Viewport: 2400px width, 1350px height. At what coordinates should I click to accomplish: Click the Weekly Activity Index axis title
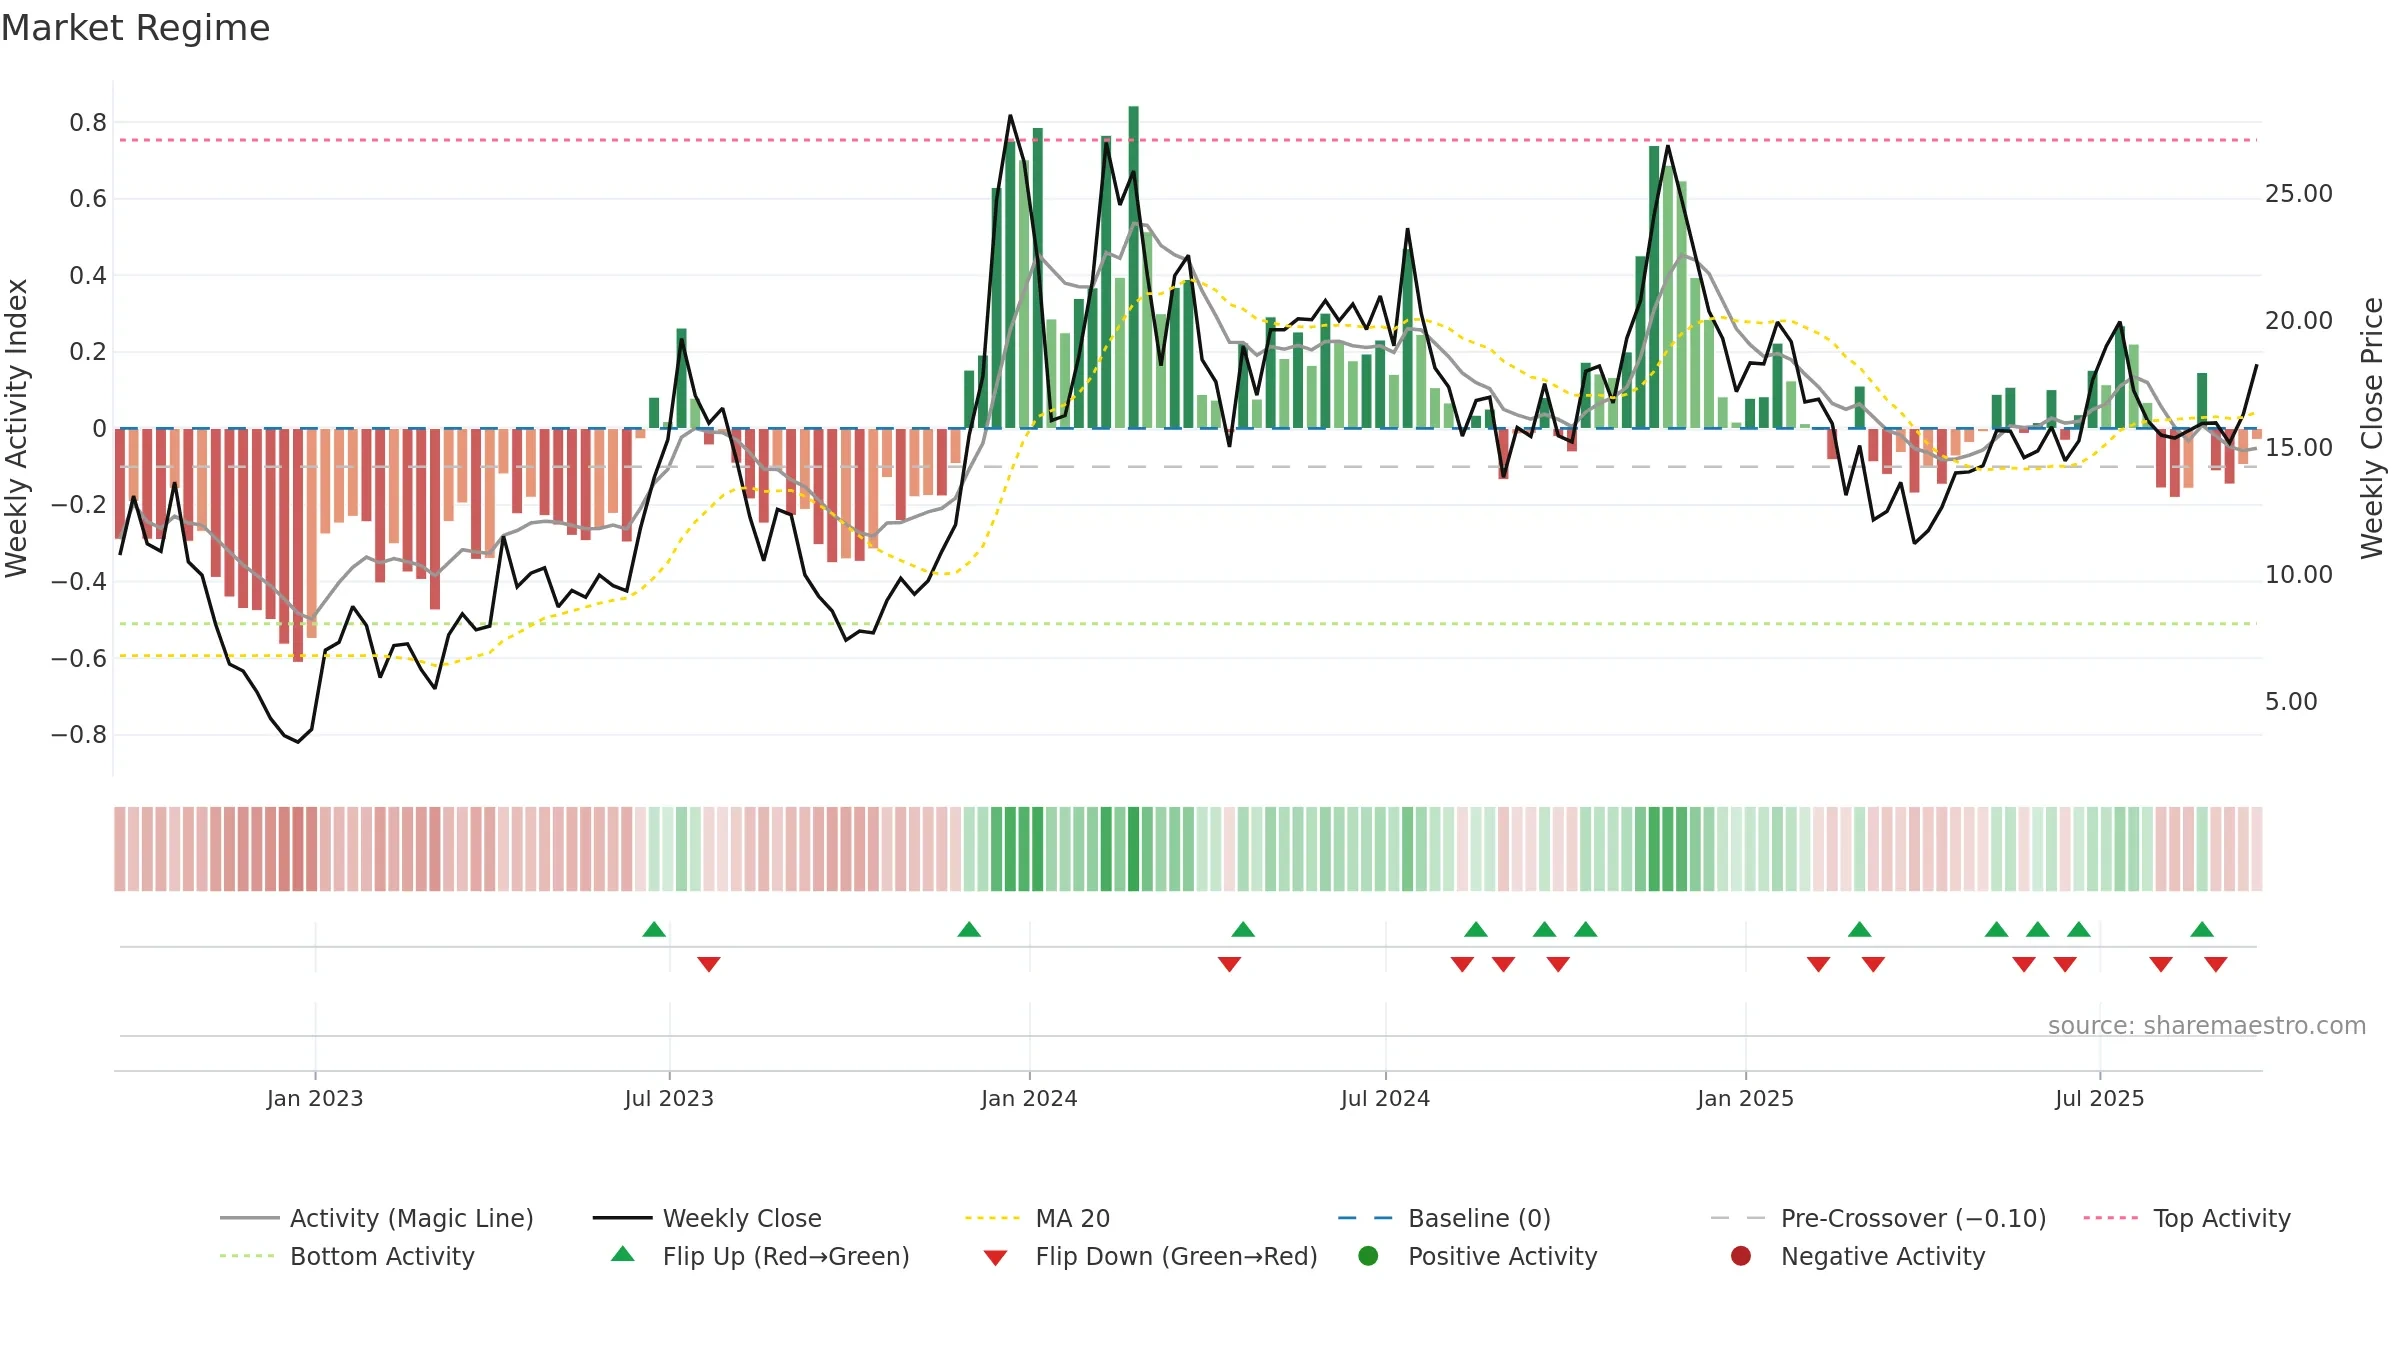(x=16, y=428)
